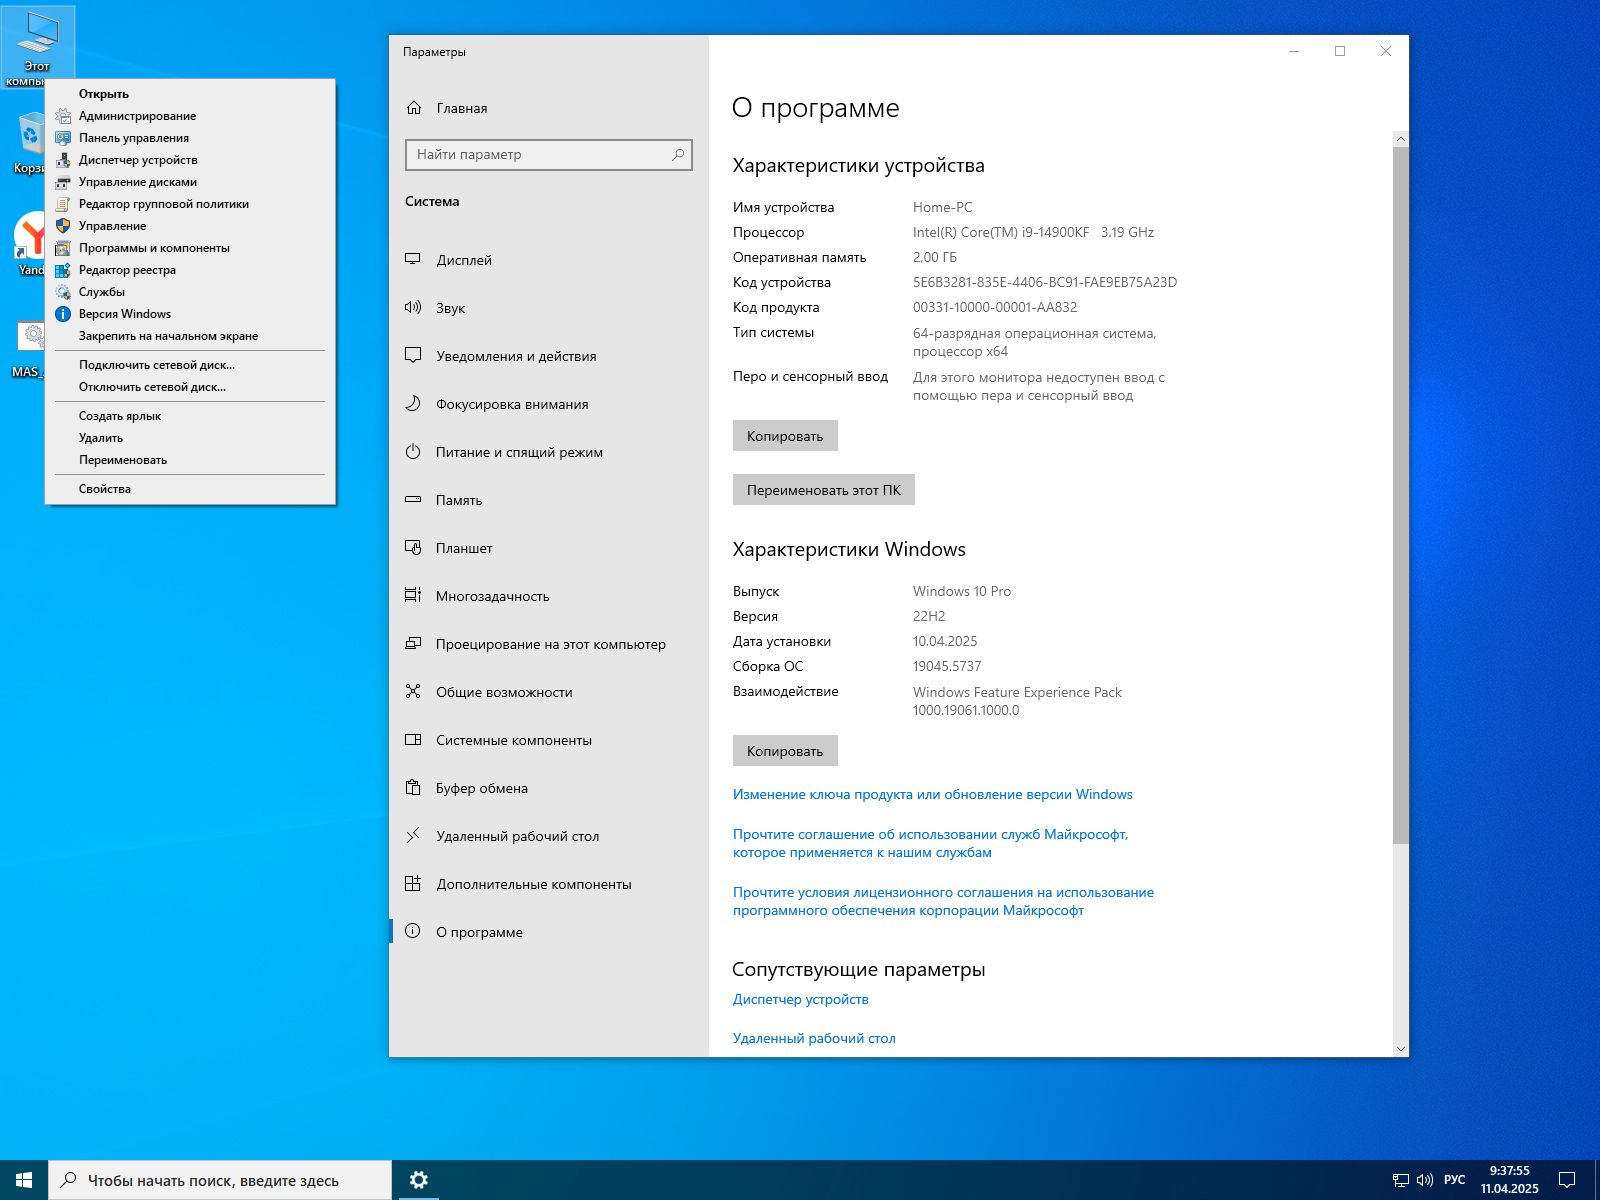
Task: Choose Администрирование from context menu
Action: 190,116
